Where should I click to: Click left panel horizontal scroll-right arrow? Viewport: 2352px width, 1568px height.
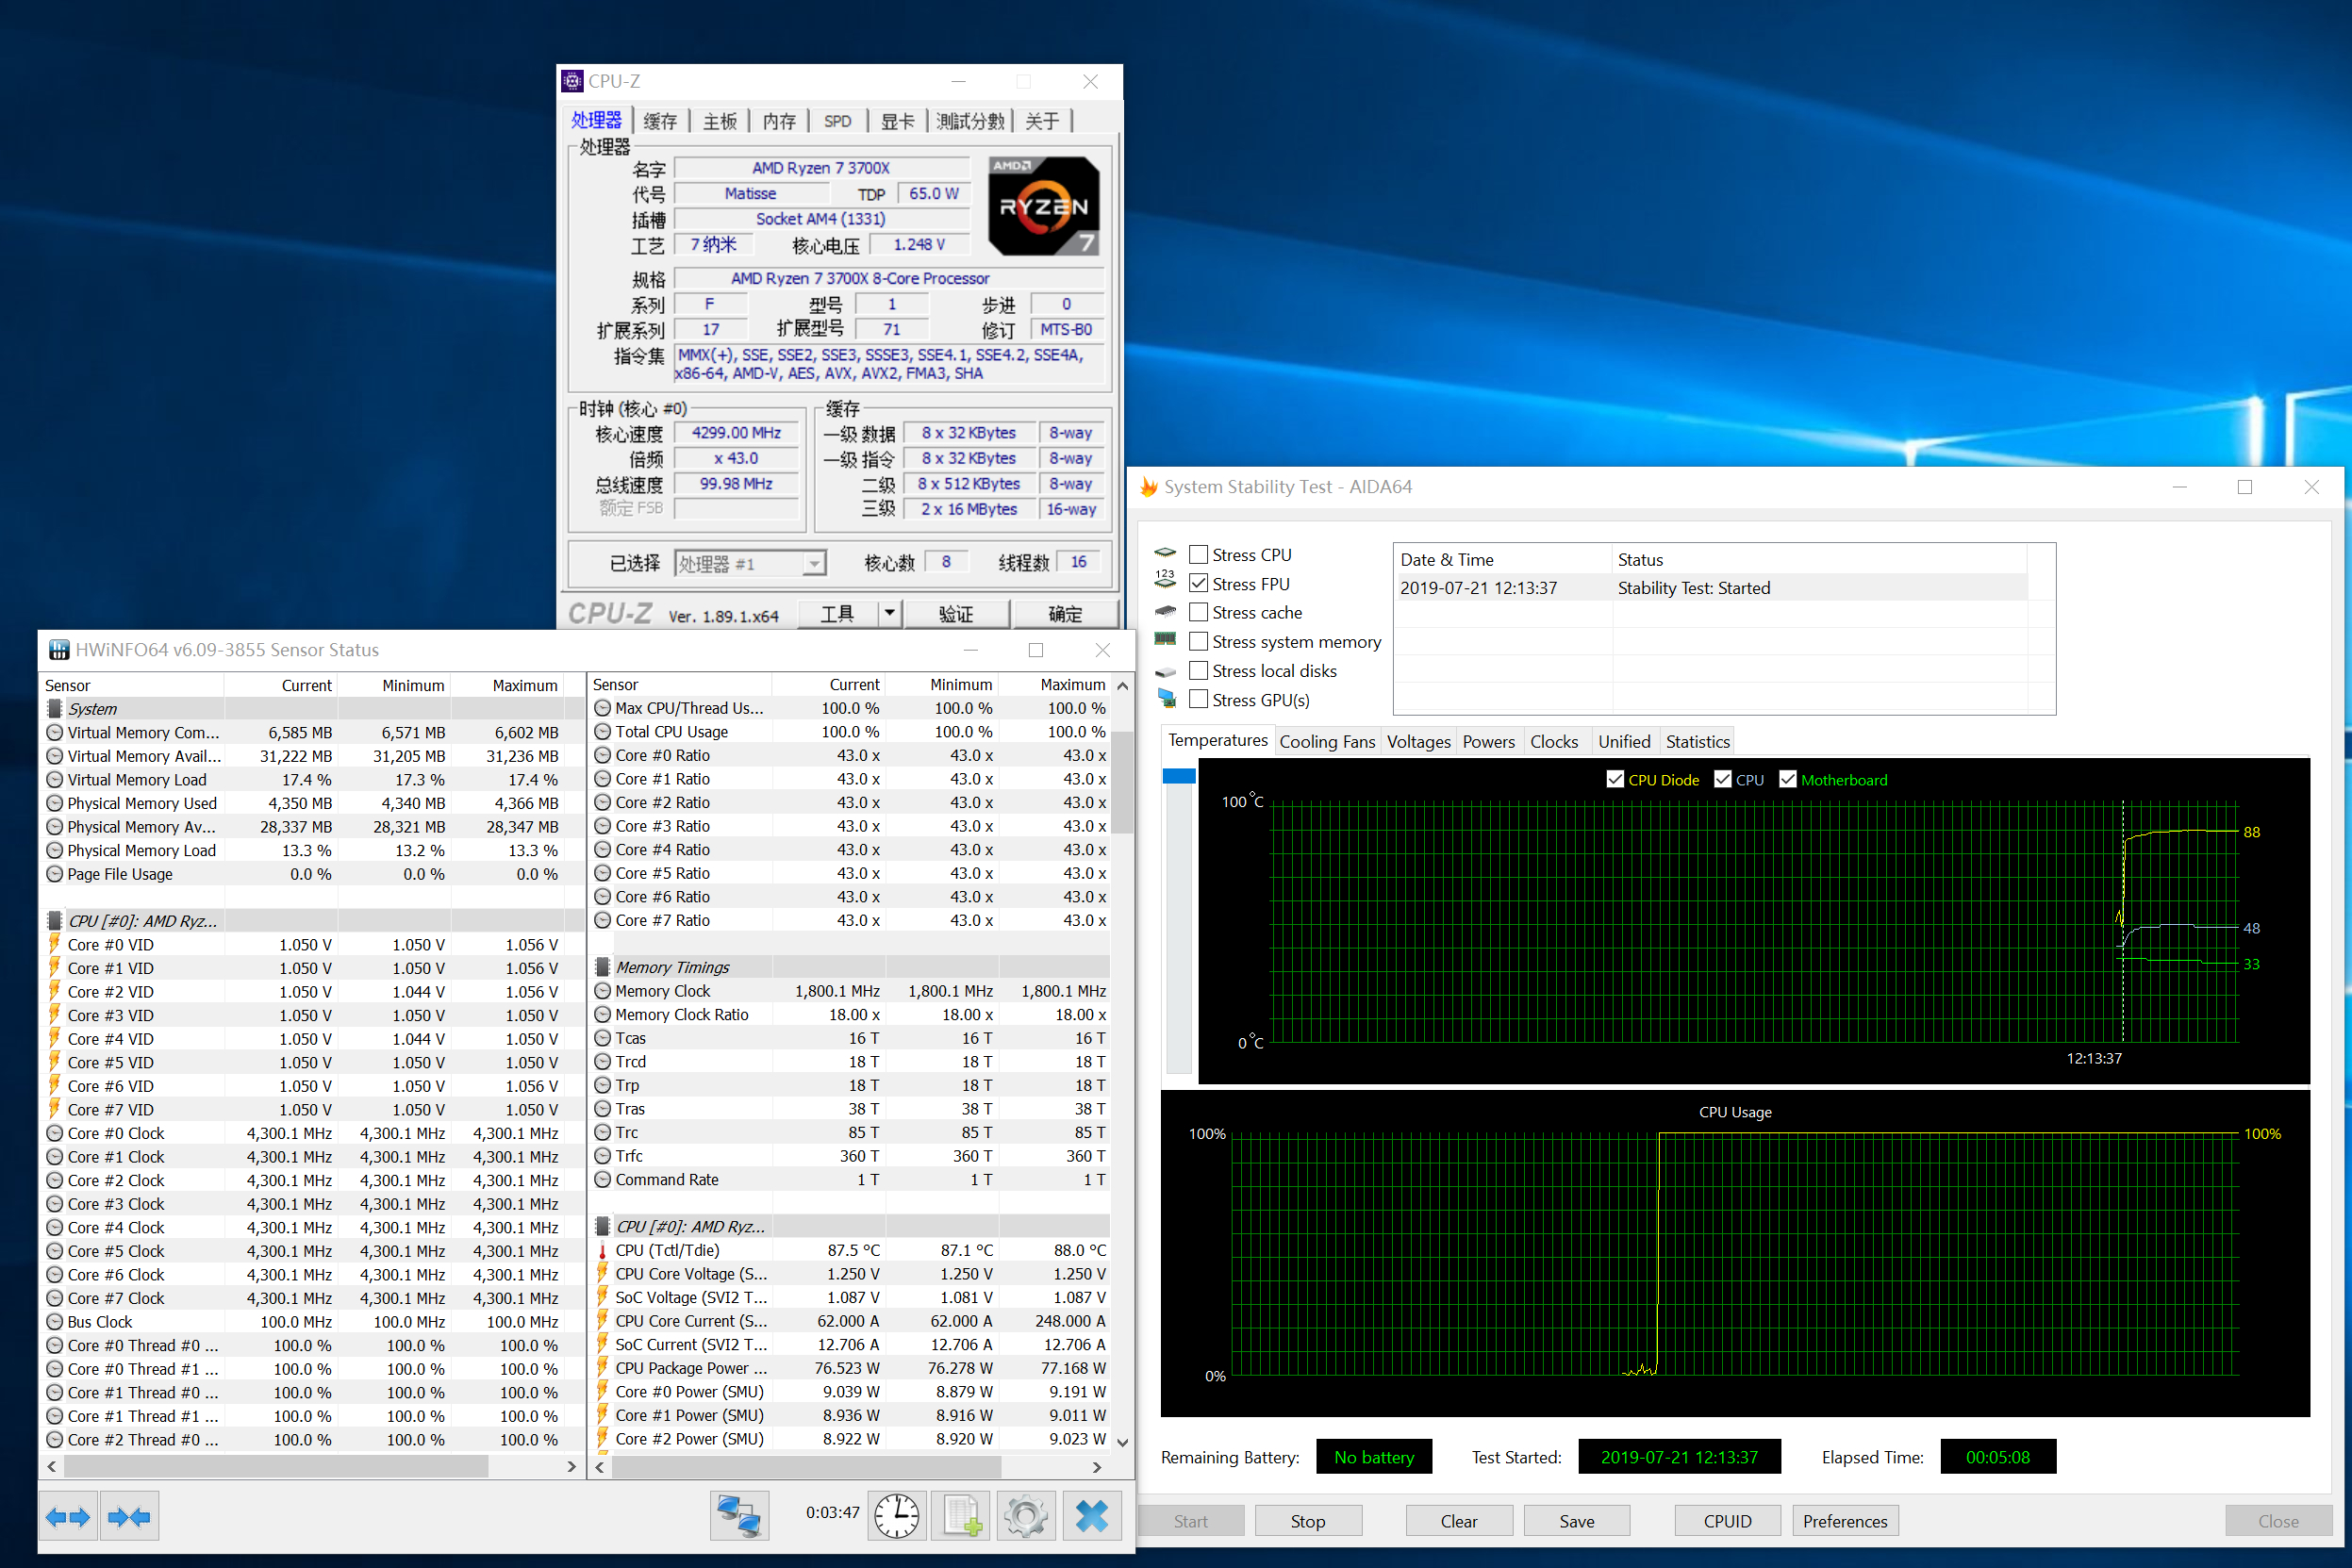click(x=571, y=1466)
